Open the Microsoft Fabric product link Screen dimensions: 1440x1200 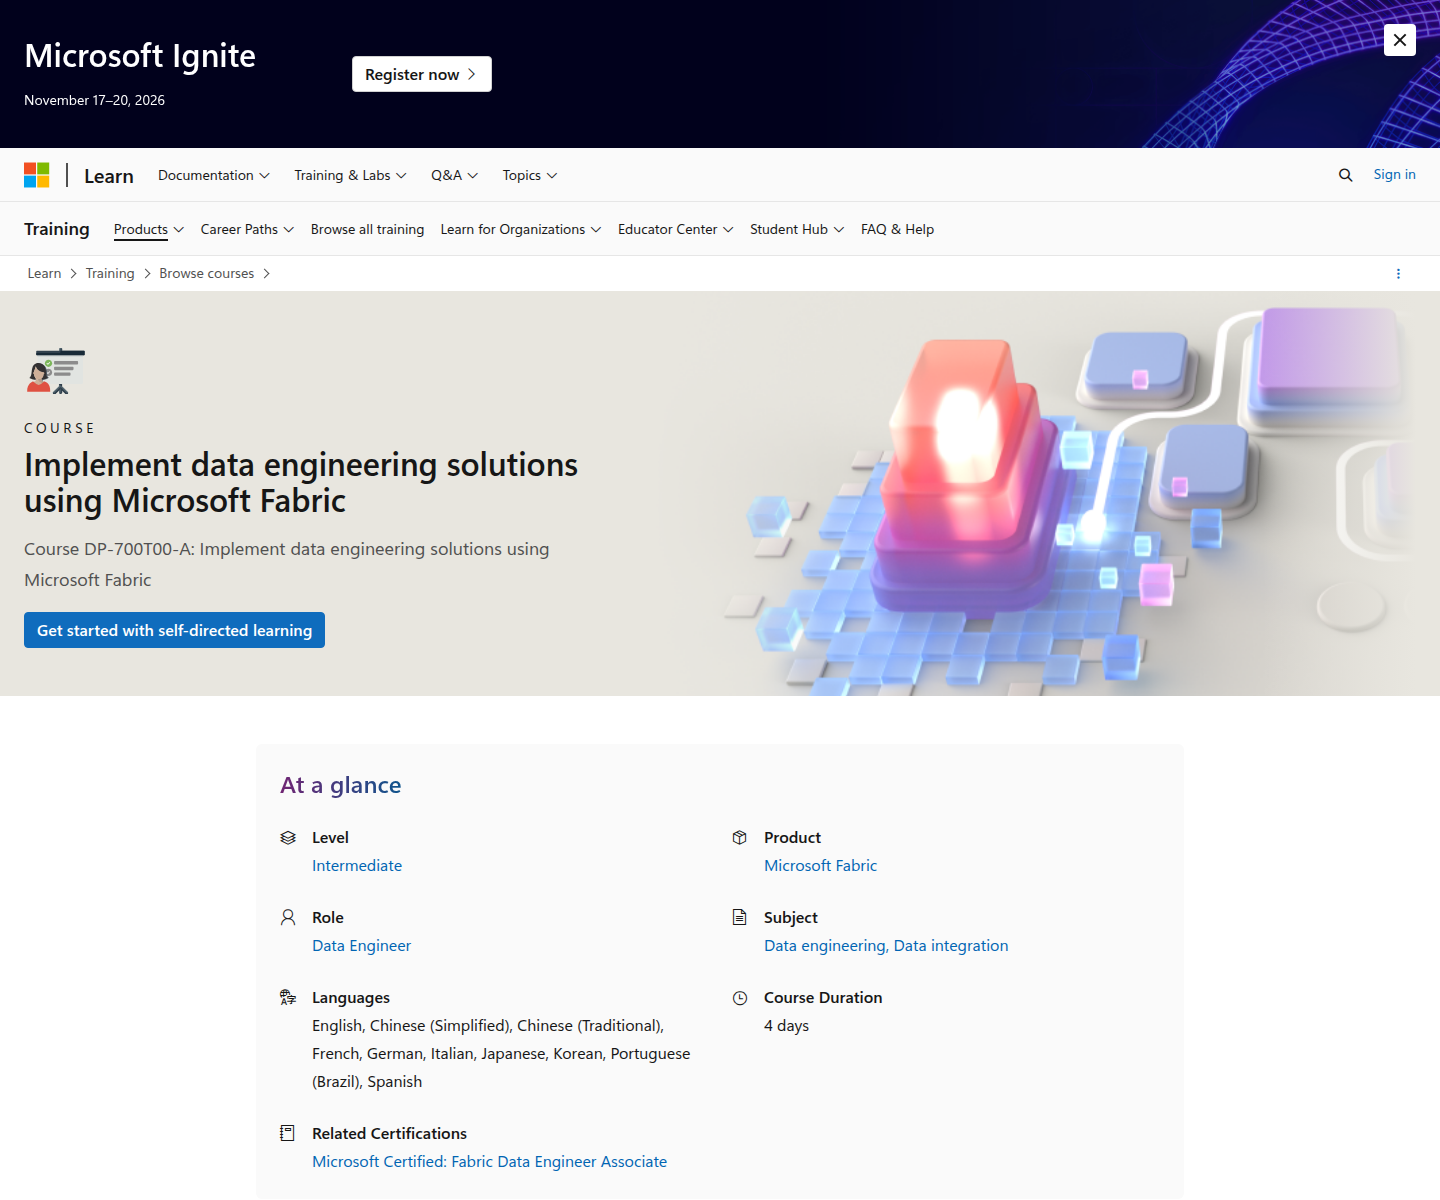tap(820, 866)
